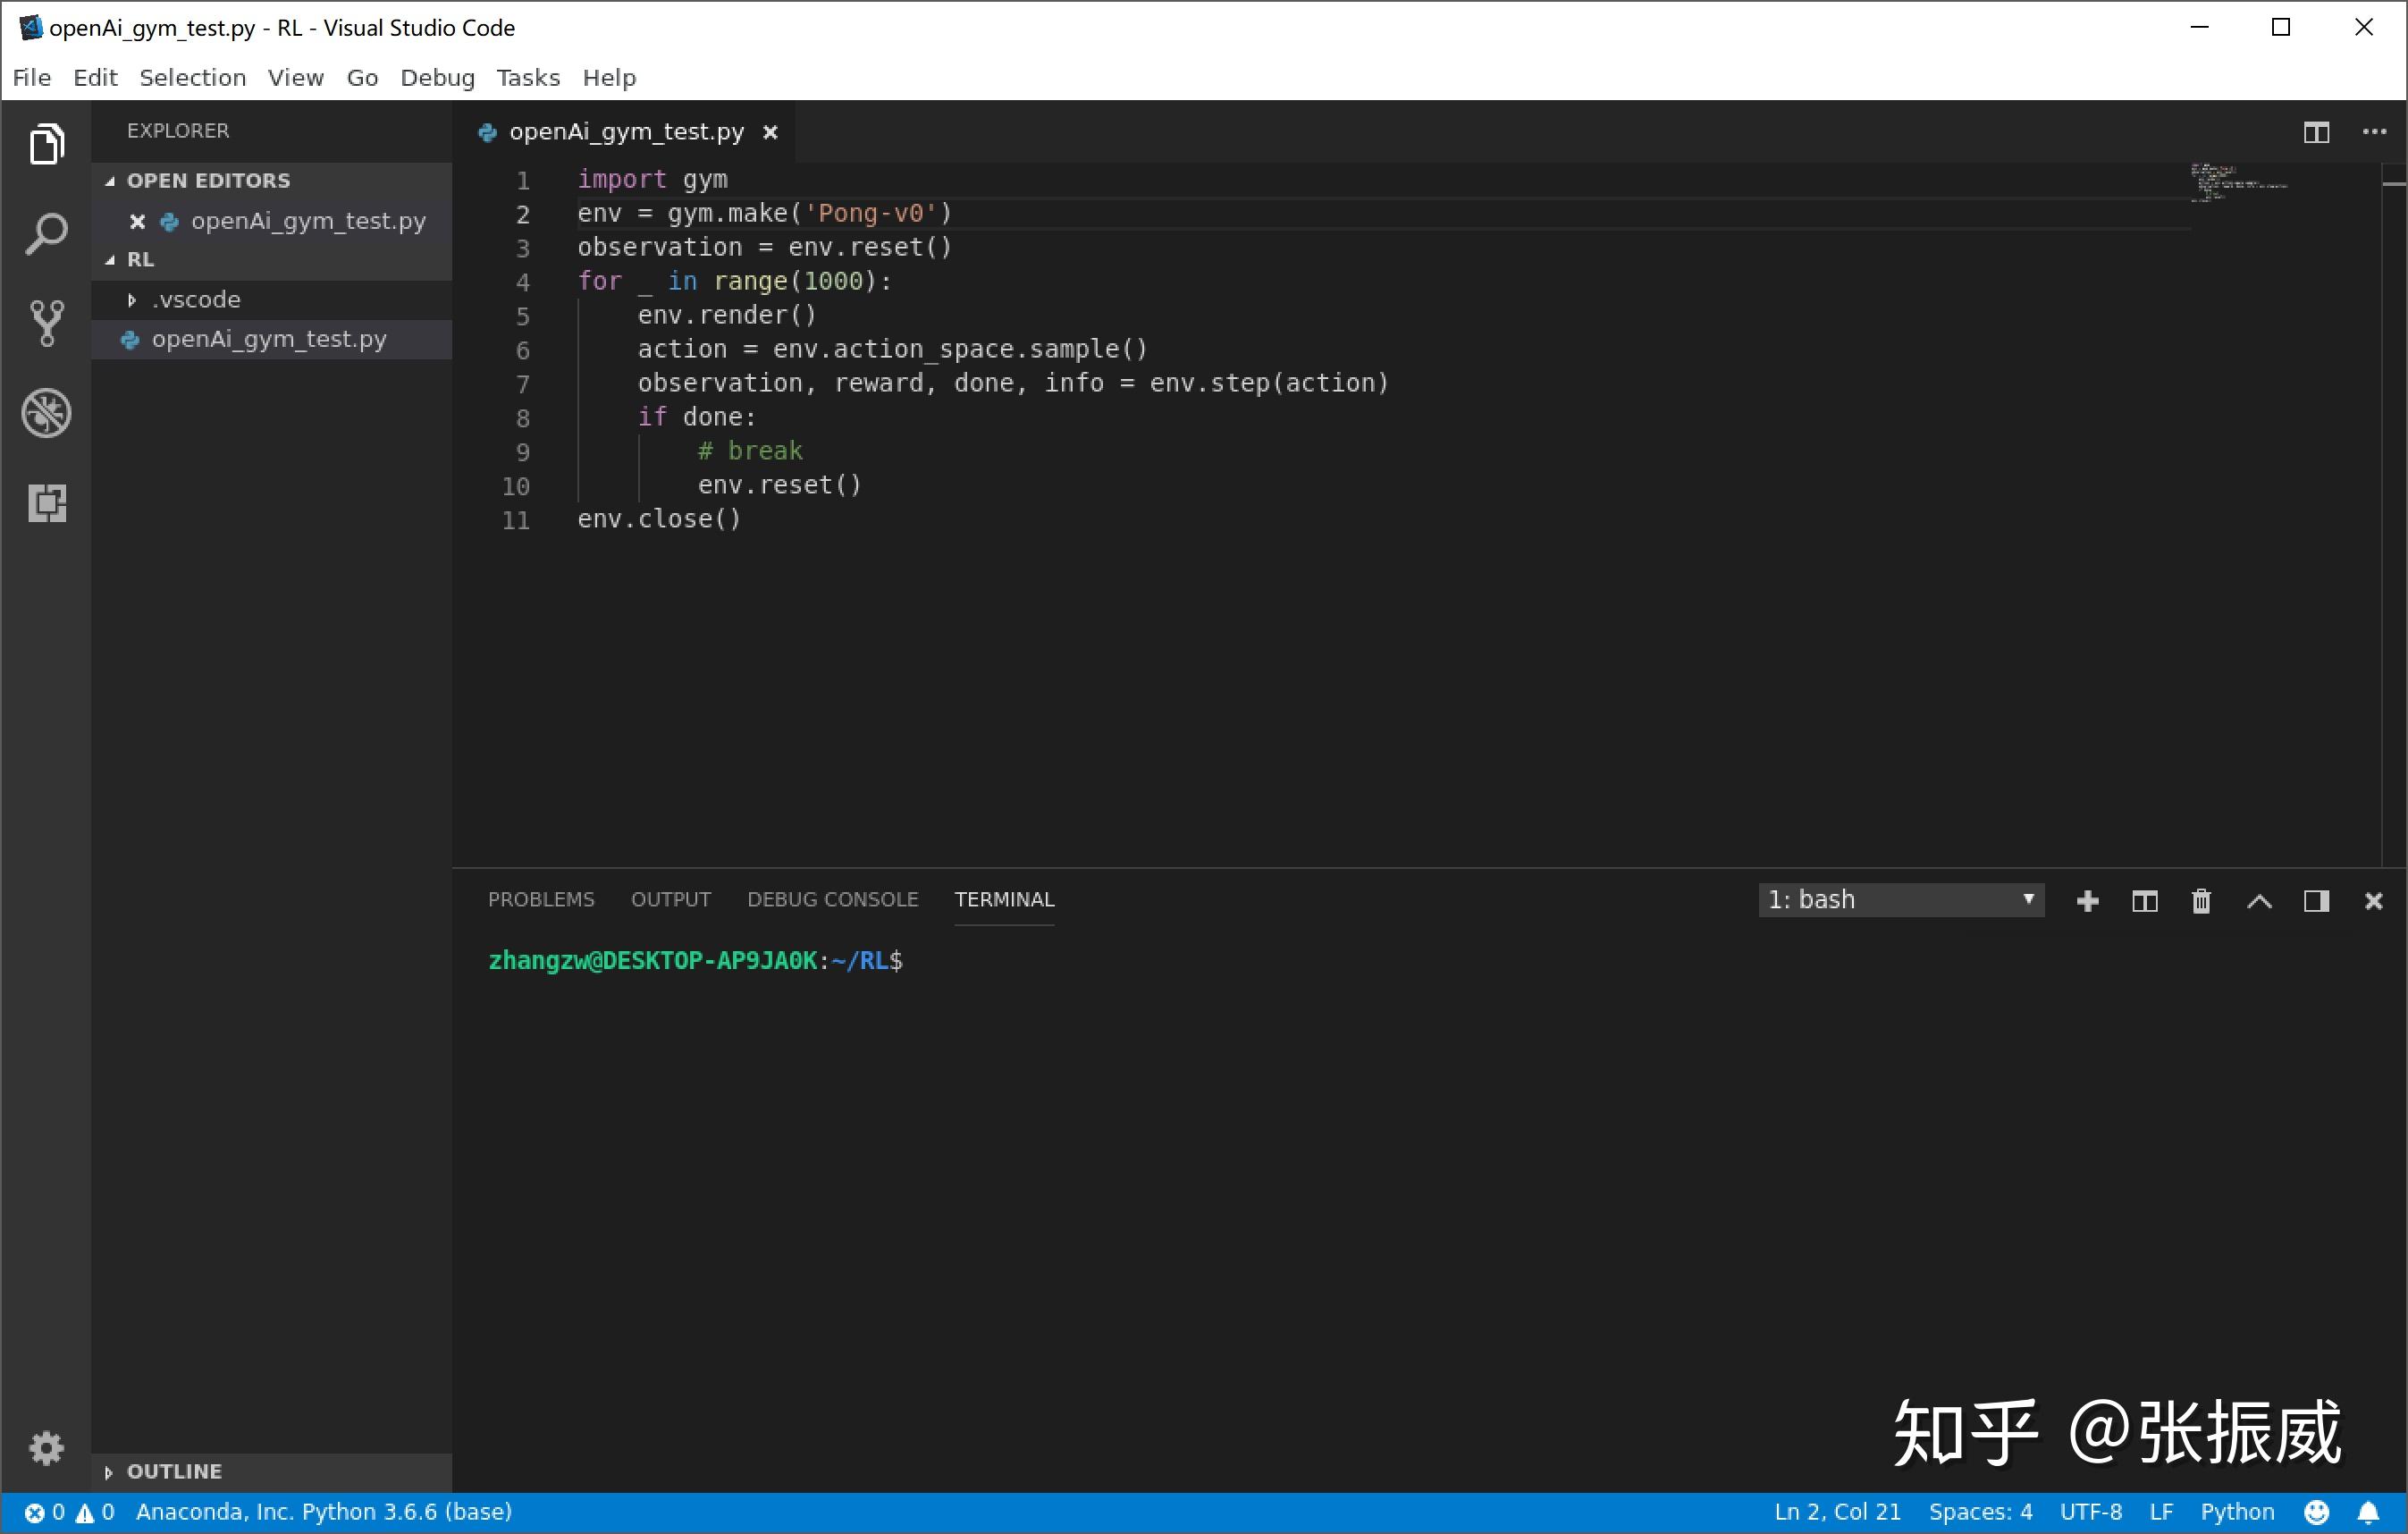Click the editor vertical scrollbar

pos(2393,515)
